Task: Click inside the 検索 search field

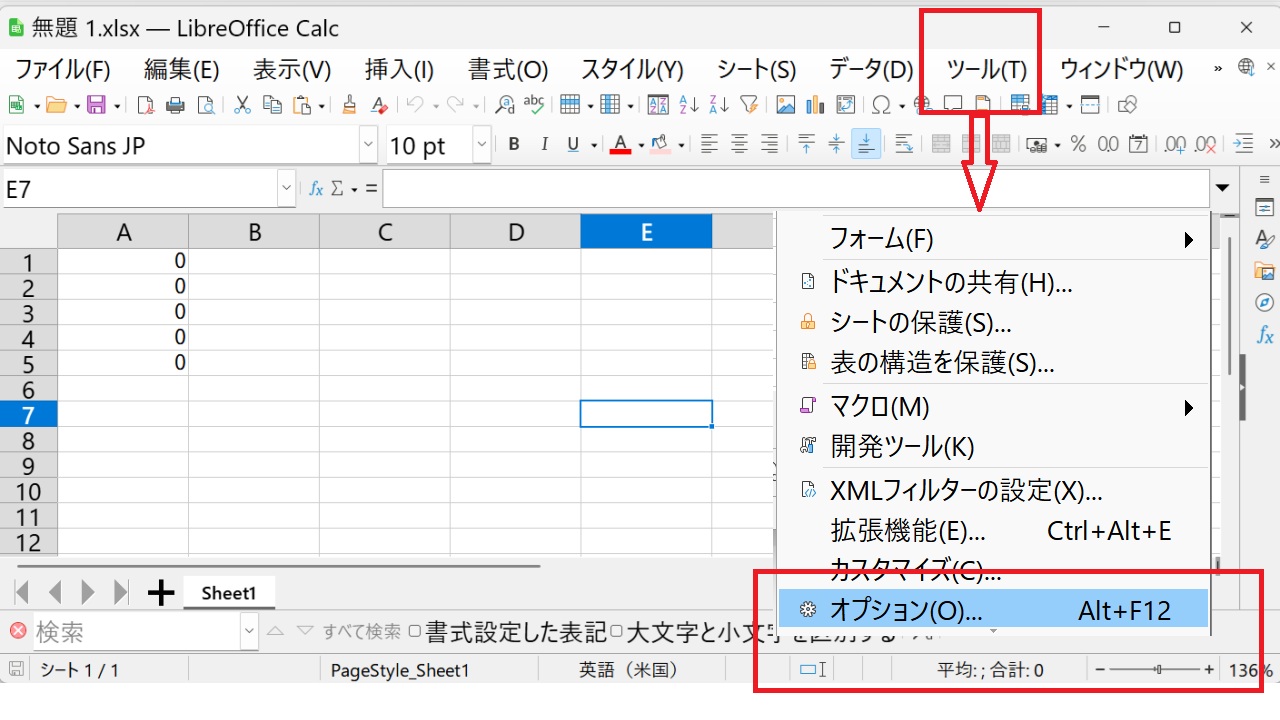Action: pyautogui.click(x=136, y=632)
